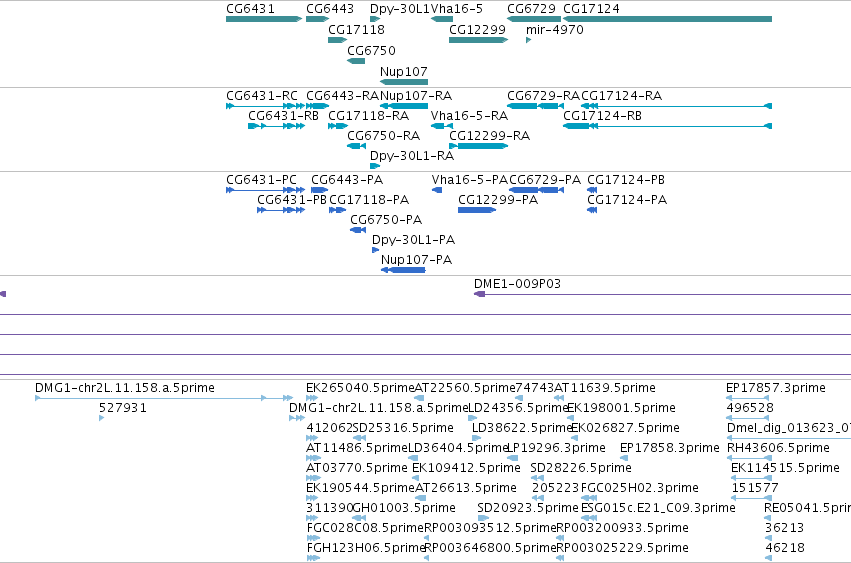Click transcript CG6750-RA
Viewport: 851px width, 563px height.
click(x=384, y=136)
